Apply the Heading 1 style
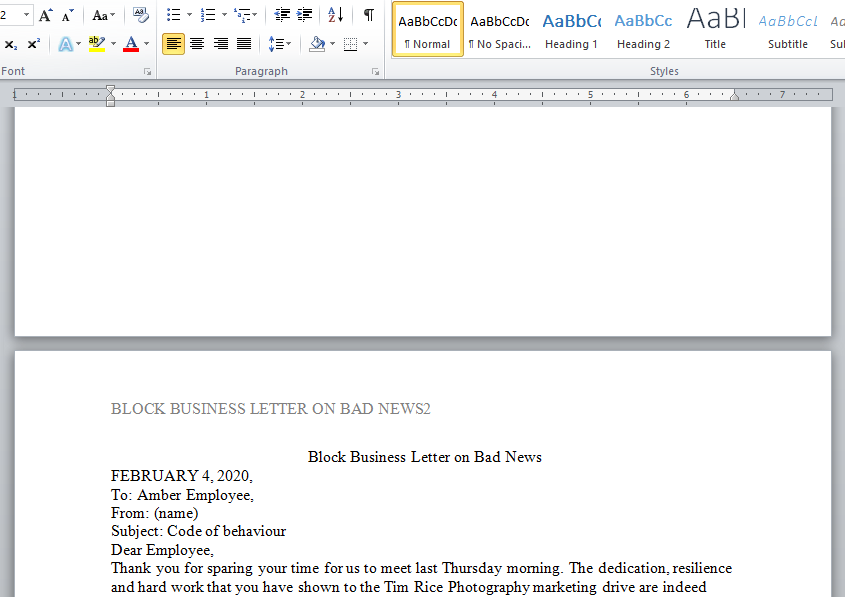Viewport: 845px width, 597px height. 571,29
